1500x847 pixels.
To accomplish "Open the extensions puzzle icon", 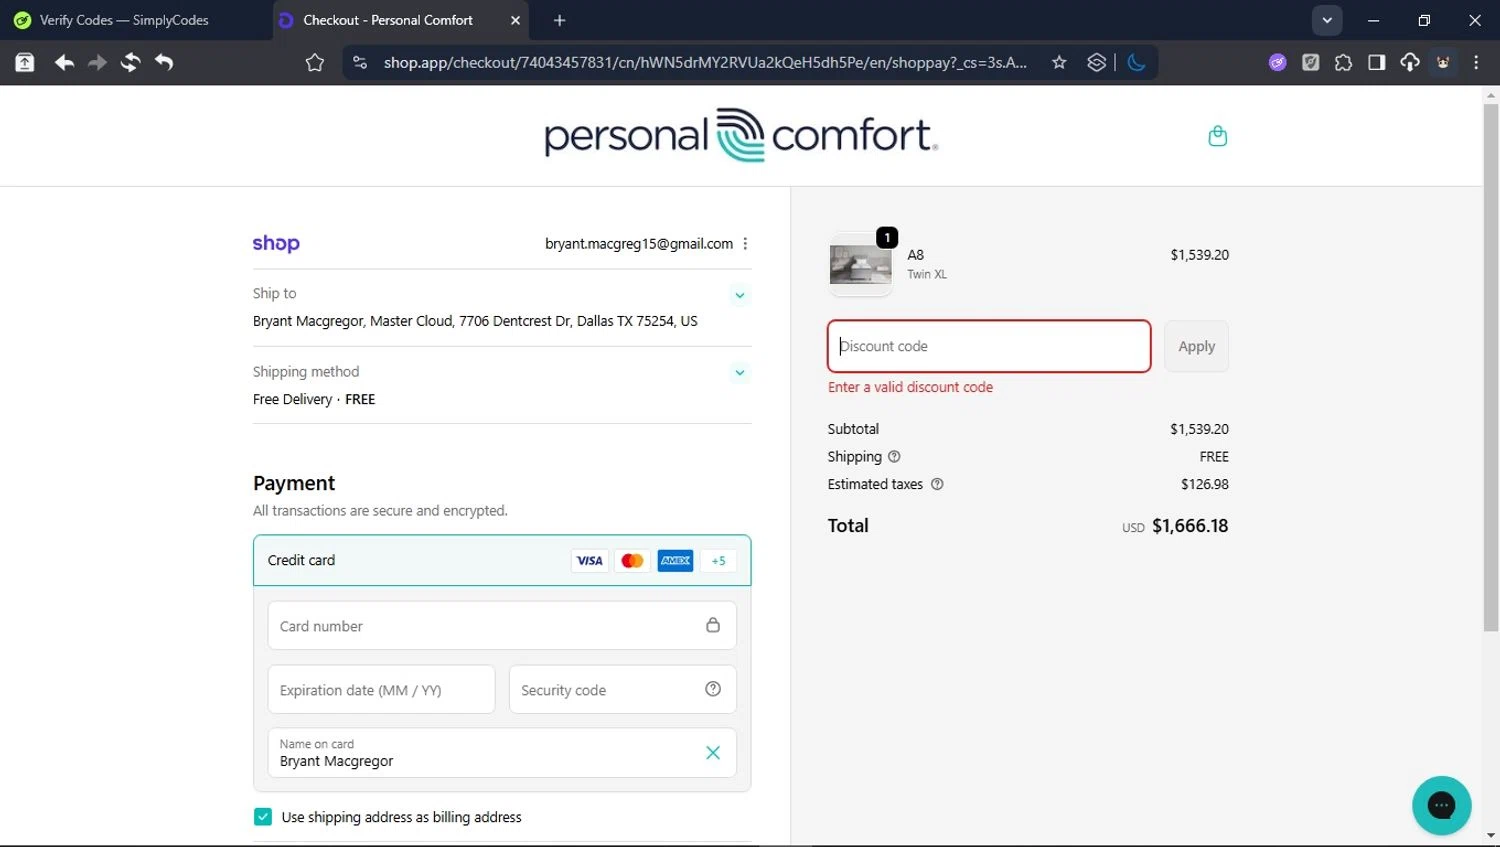I will 1343,62.
